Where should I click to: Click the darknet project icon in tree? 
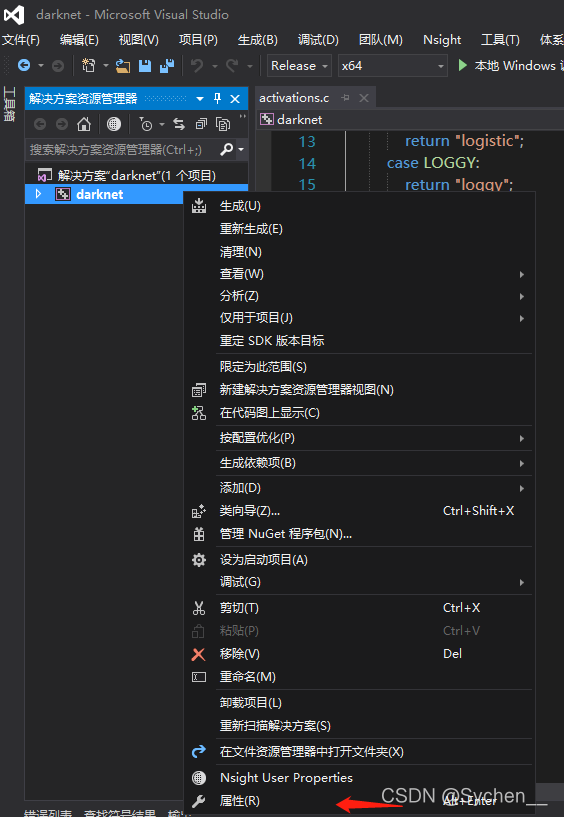click(x=63, y=194)
